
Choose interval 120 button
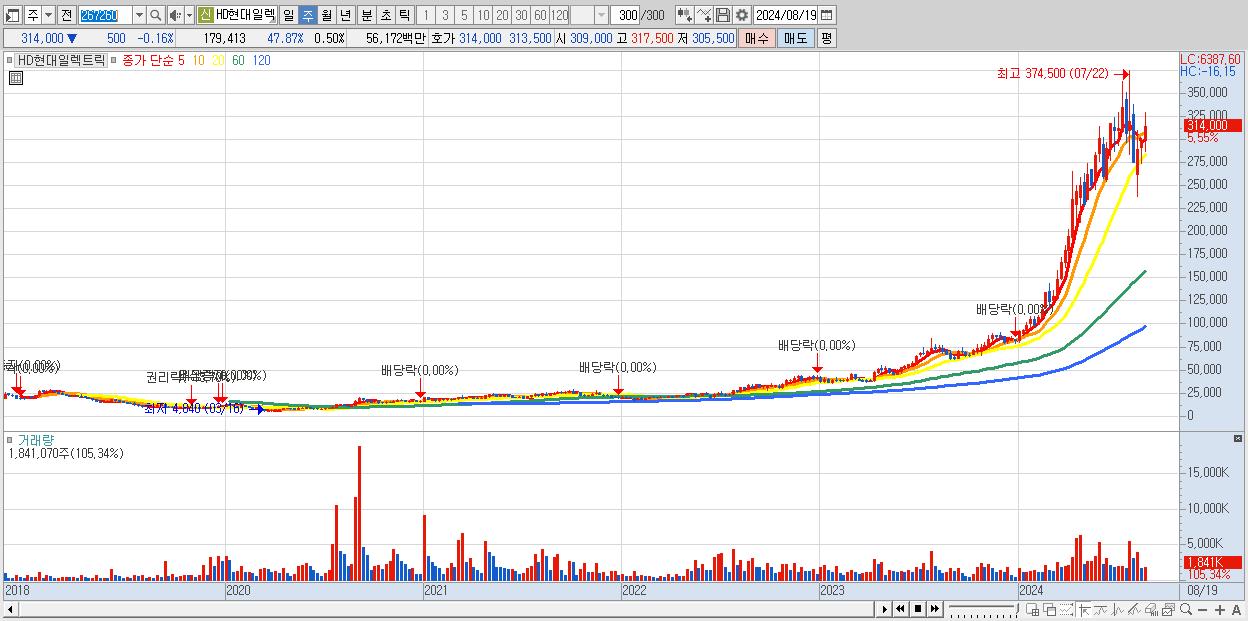pos(560,15)
